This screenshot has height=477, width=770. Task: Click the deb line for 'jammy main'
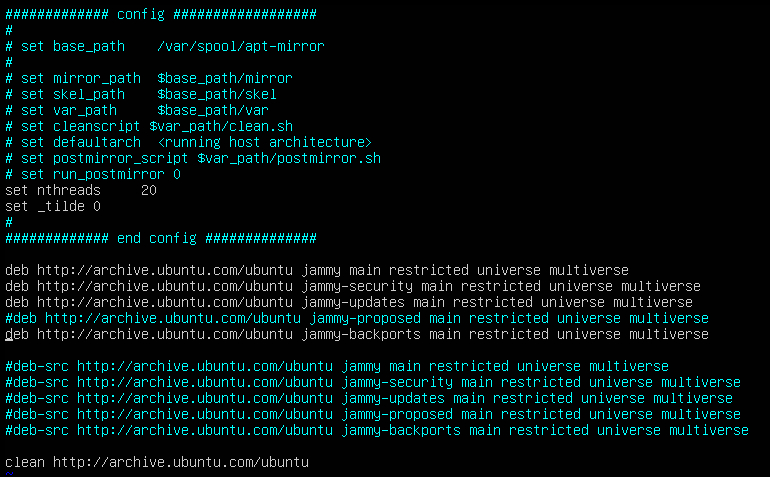[x=317, y=270]
